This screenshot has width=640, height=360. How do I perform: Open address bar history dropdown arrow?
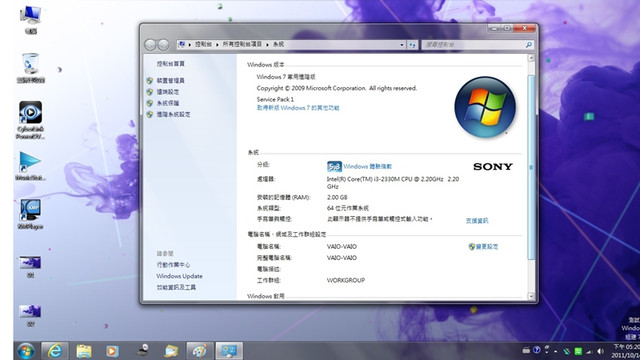tap(402, 44)
